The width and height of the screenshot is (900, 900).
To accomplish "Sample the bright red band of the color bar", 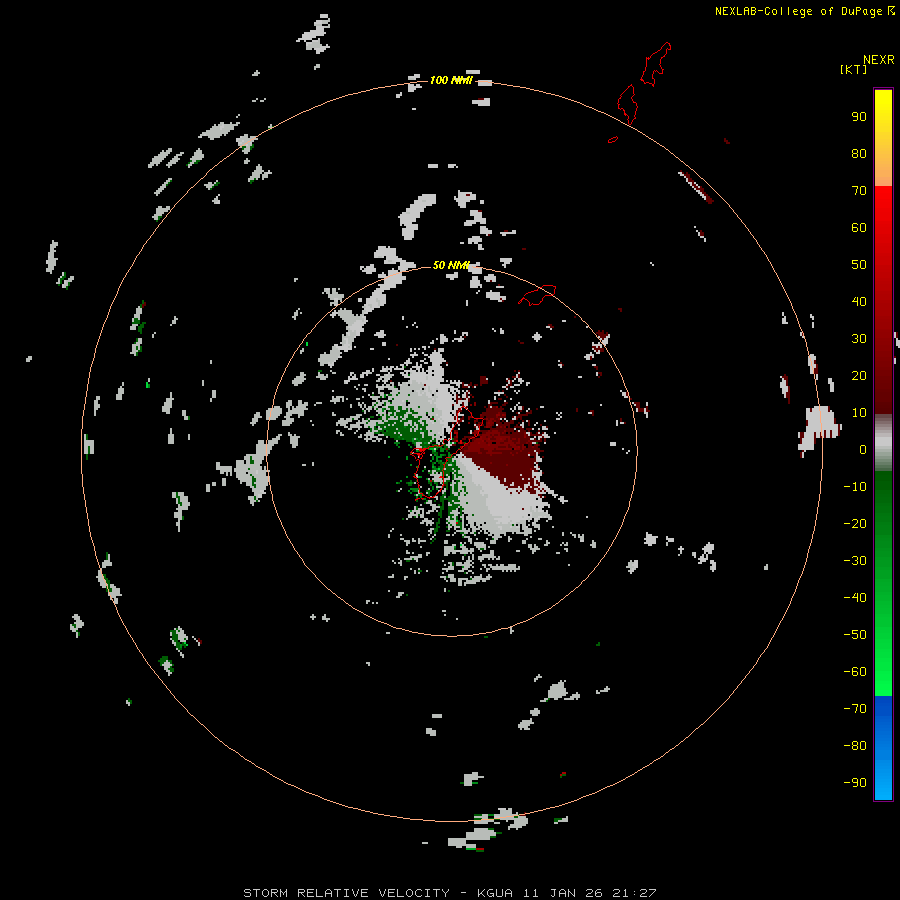I will pyautogui.click(x=883, y=210).
